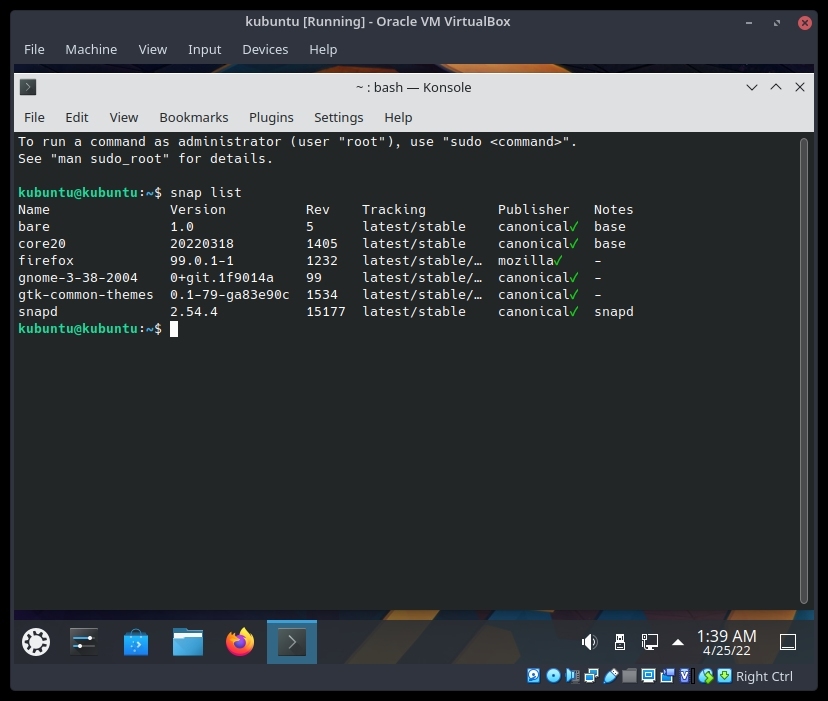Click VirtualBox shared folders status icon
The image size is (828, 701).
tap(629, 676)
